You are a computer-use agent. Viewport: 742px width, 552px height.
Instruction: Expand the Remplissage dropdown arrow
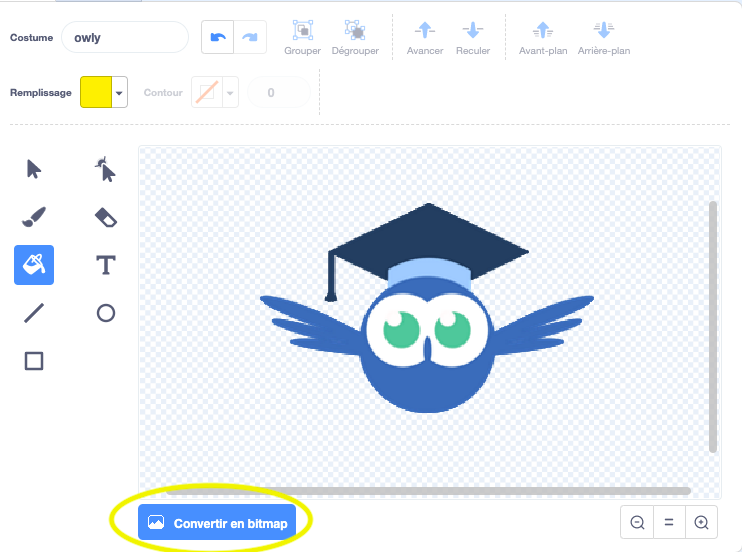tap(119, 92)
